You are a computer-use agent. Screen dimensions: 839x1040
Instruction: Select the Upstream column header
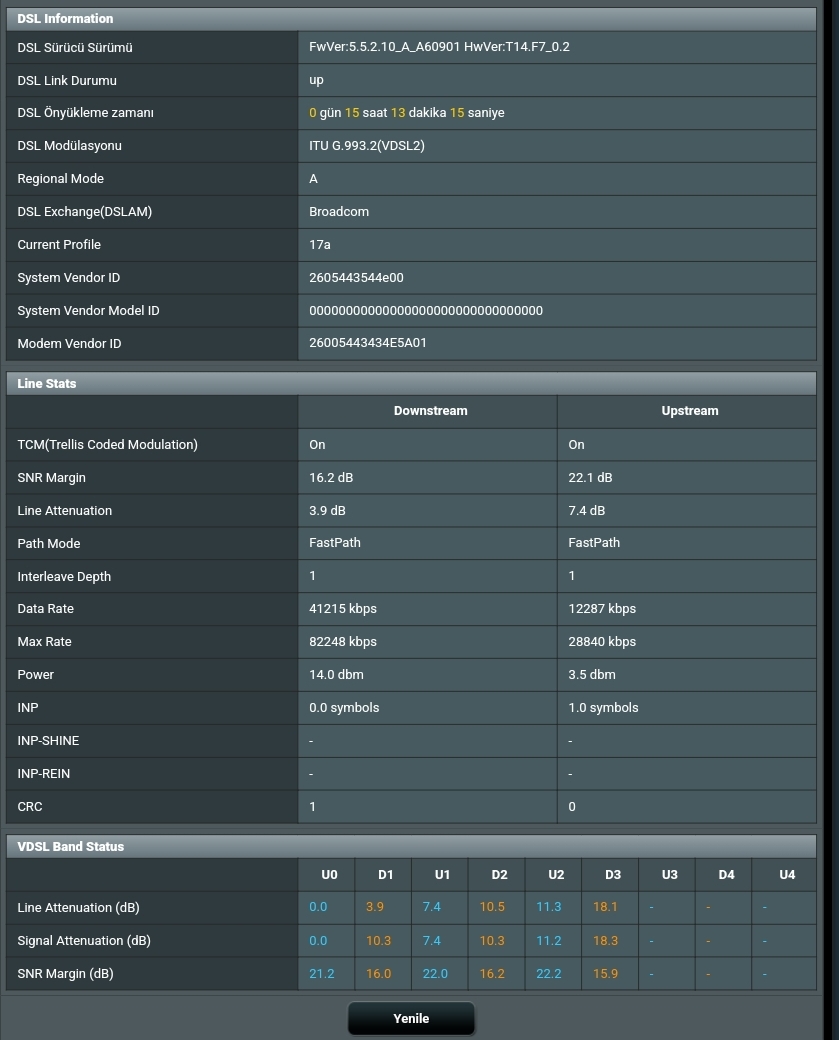click(x=689, y=411)
